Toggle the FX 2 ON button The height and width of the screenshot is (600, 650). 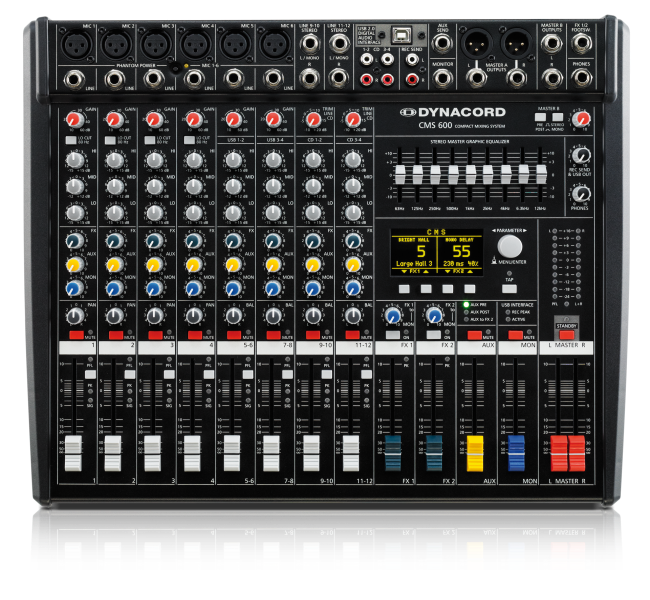(434, 335)
